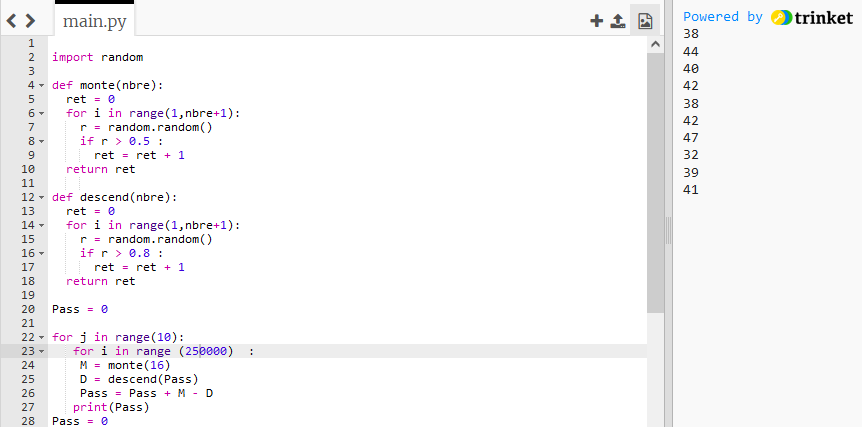Collapse the def monte function fold arrow

pos(42,86)
